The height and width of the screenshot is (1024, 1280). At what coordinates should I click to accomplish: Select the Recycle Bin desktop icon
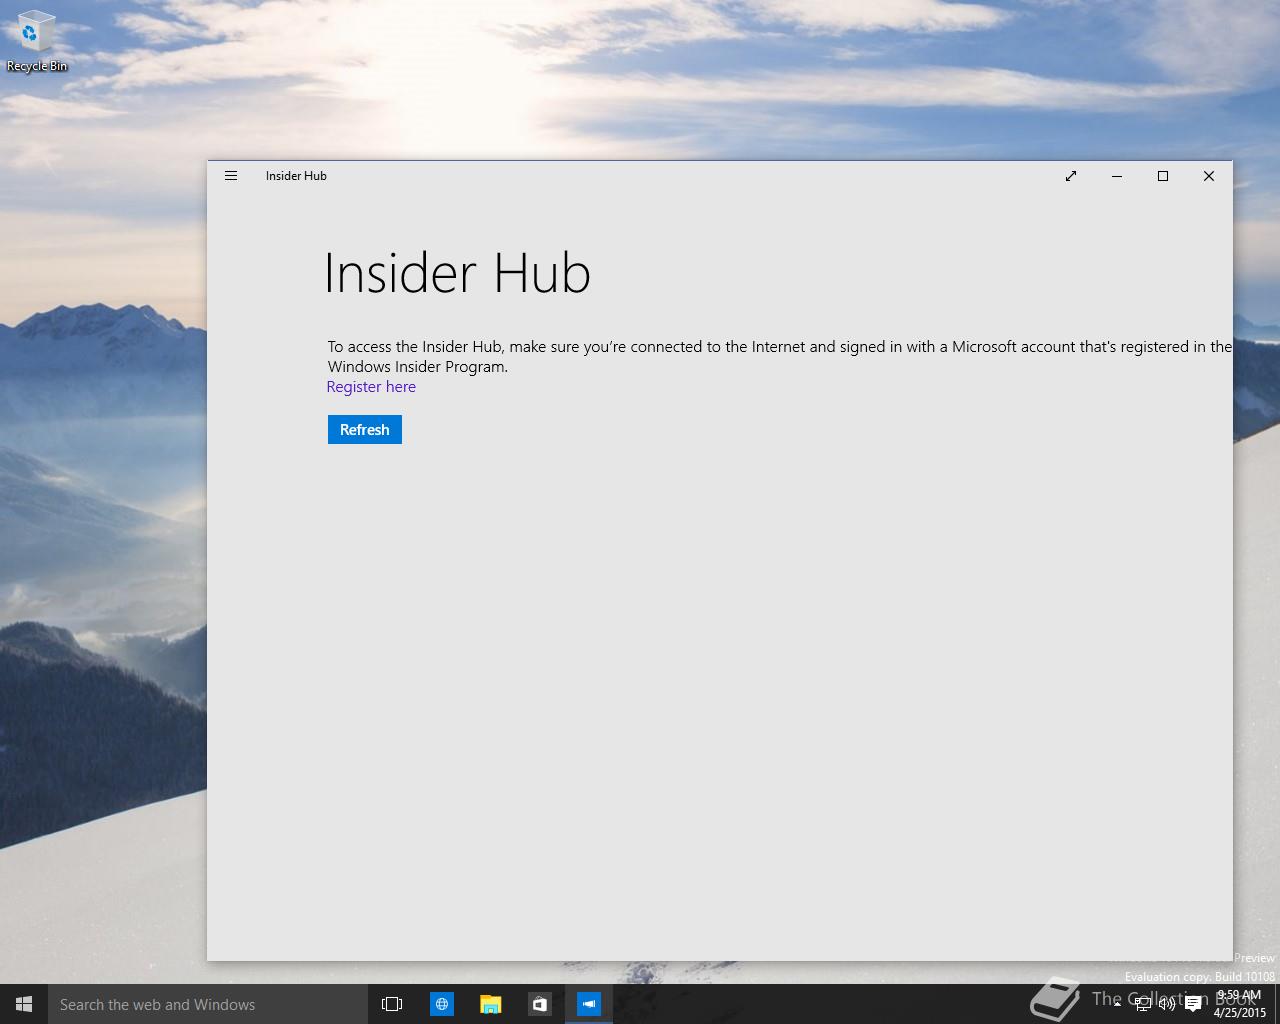click(x=37, y=42)
